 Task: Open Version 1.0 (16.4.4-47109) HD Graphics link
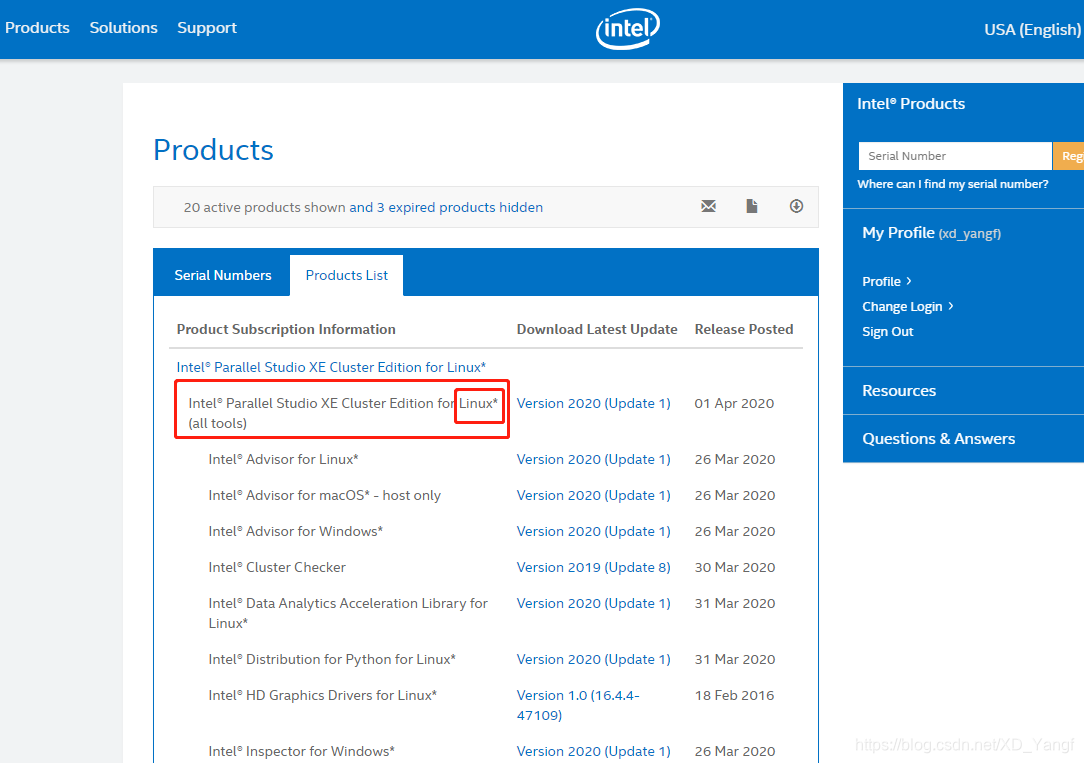pos(578,705)
